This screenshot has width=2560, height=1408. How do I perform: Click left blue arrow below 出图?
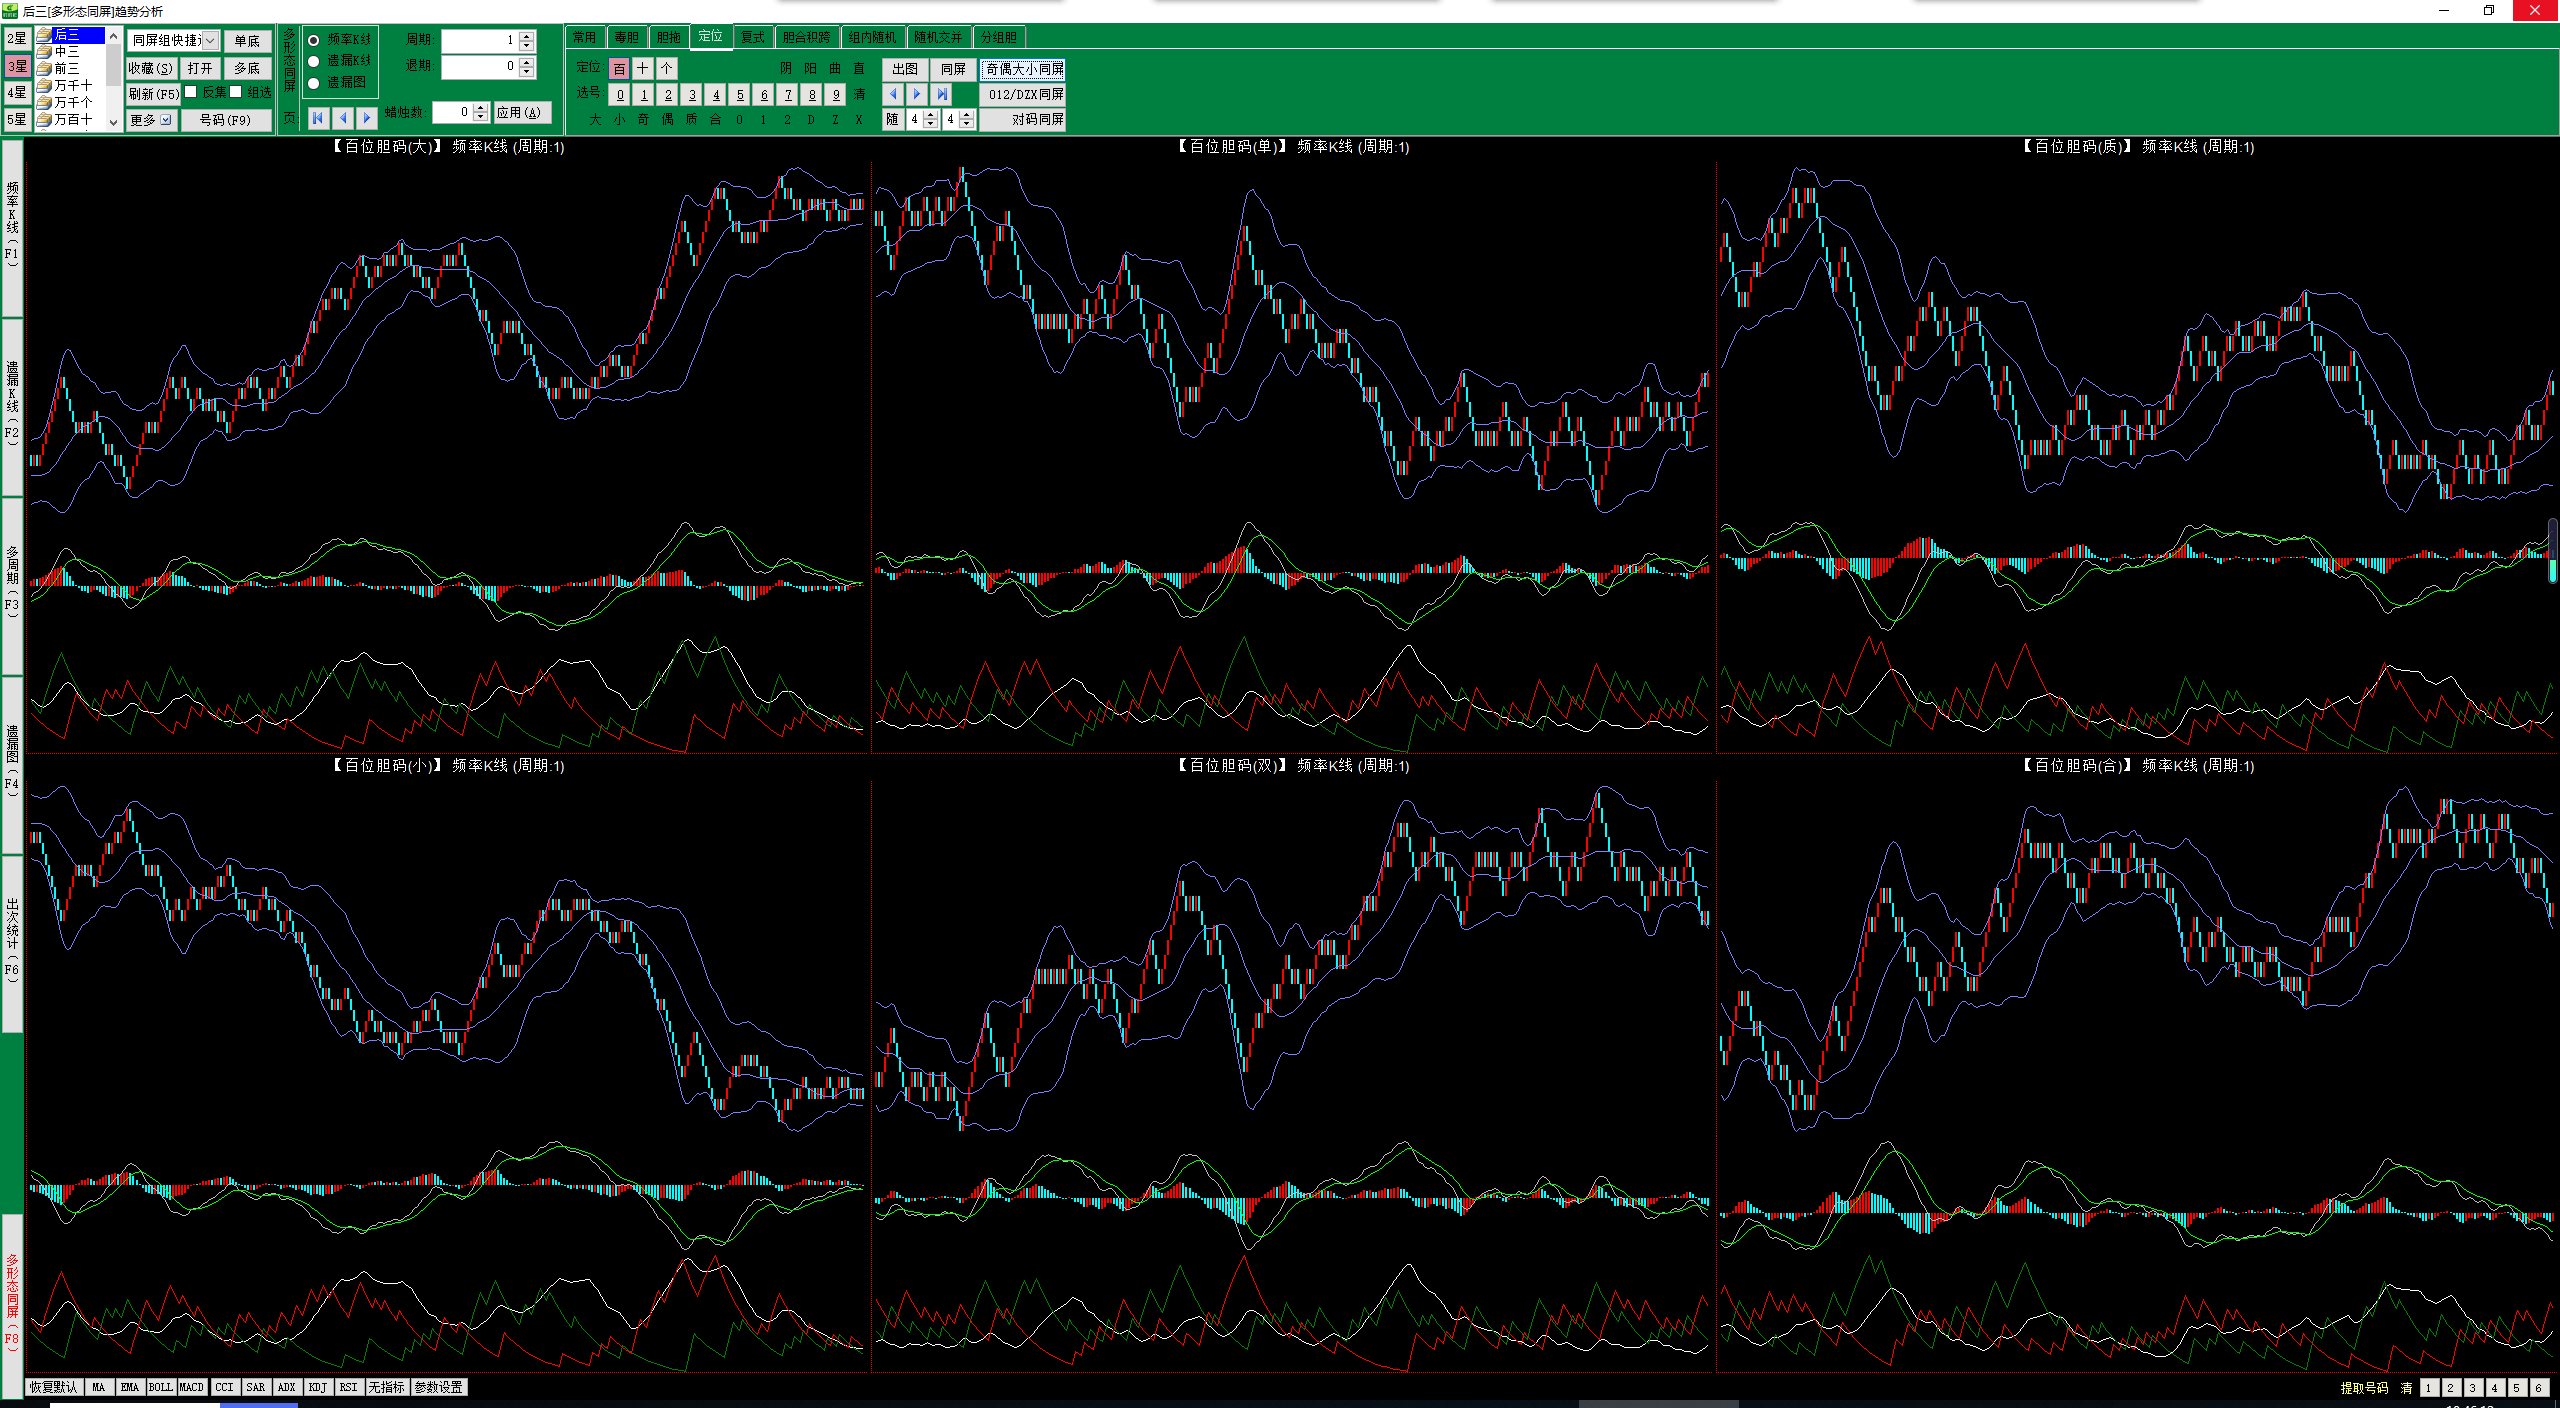894,94
